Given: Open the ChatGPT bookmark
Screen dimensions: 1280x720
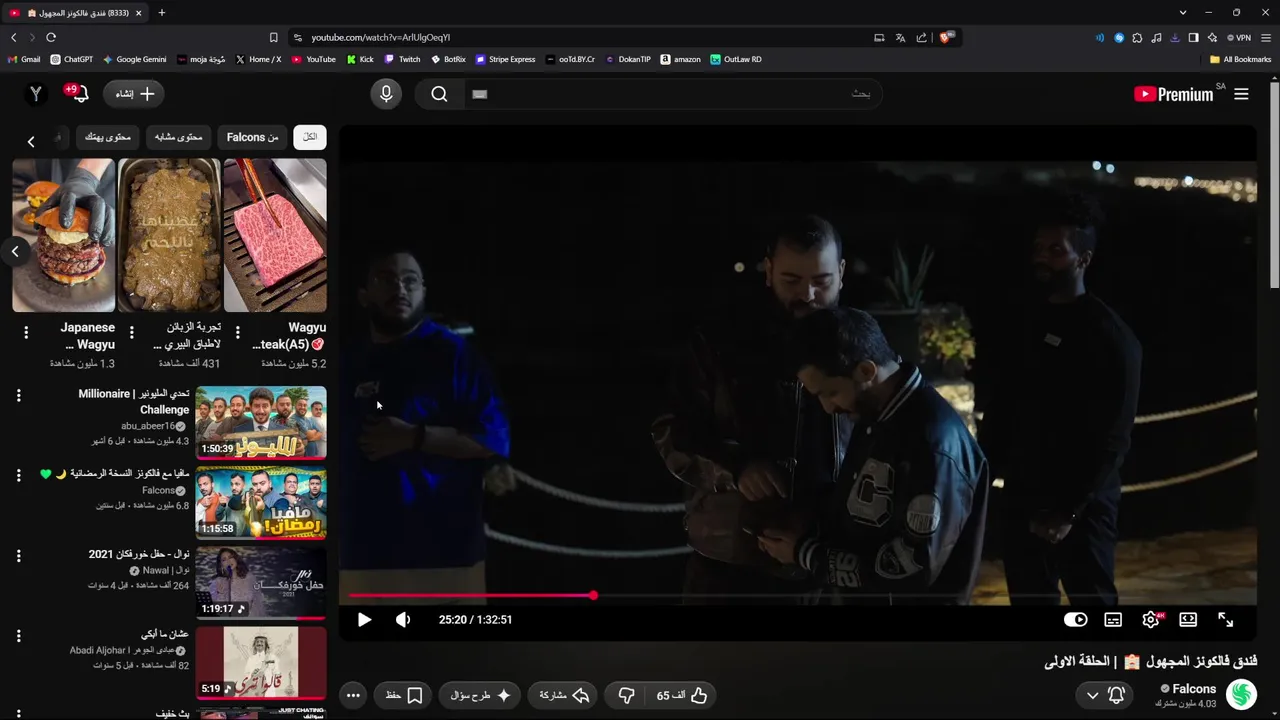Looking at the screenshot, I should 72,59.
